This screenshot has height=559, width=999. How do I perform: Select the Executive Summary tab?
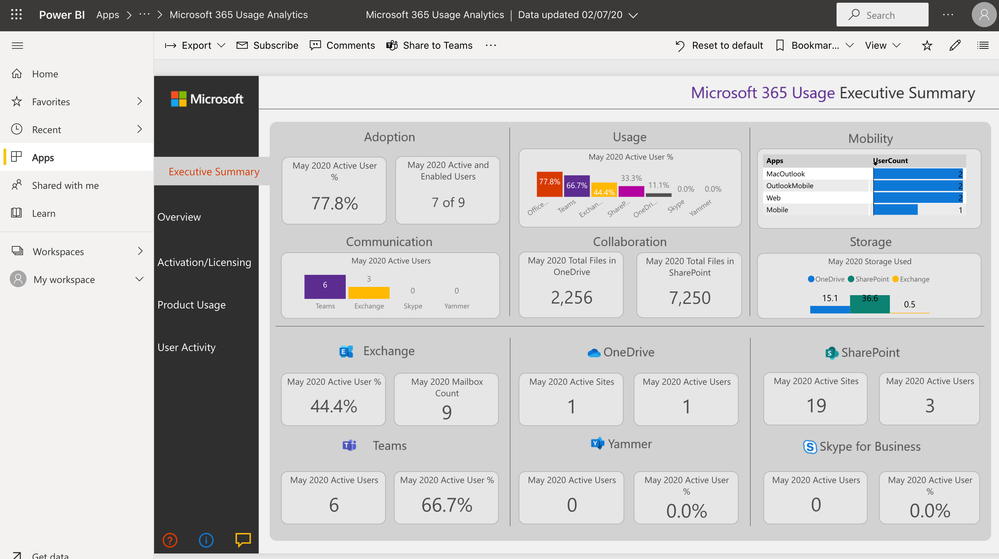214,171
